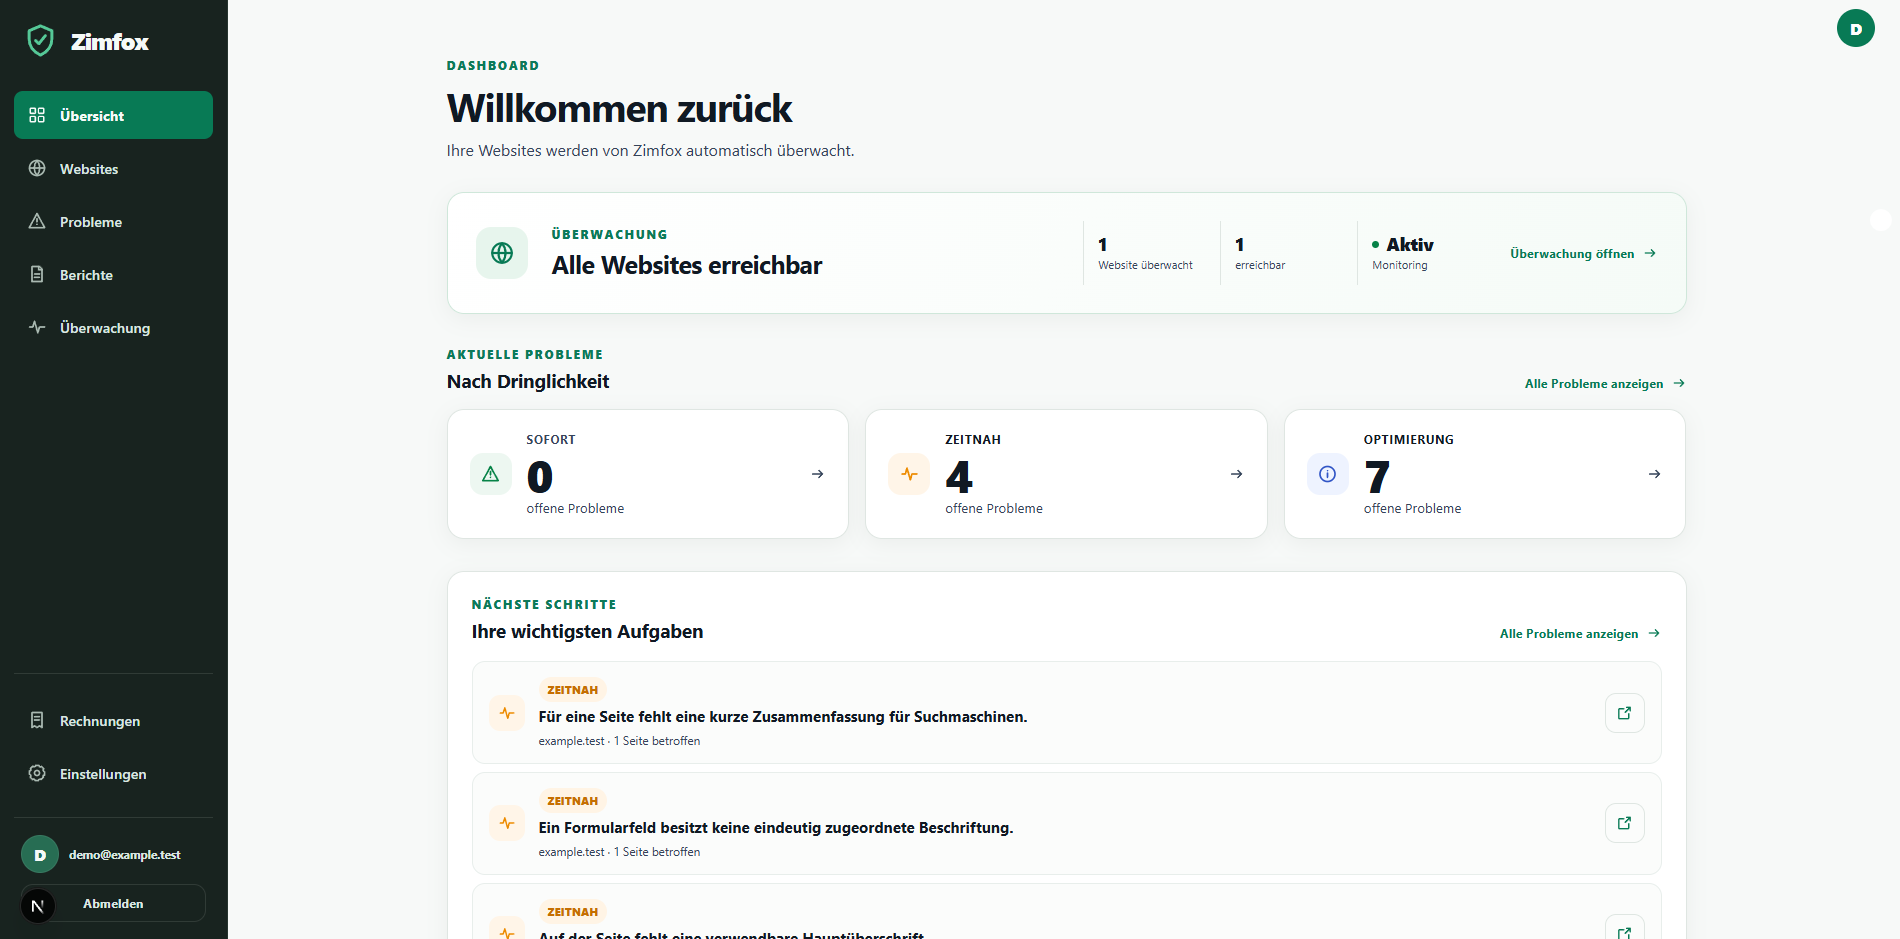The height and width of the screenshot is (939, 1900).
Task: Click the arrow in the Optimierung card
Action: point(1654,474)
